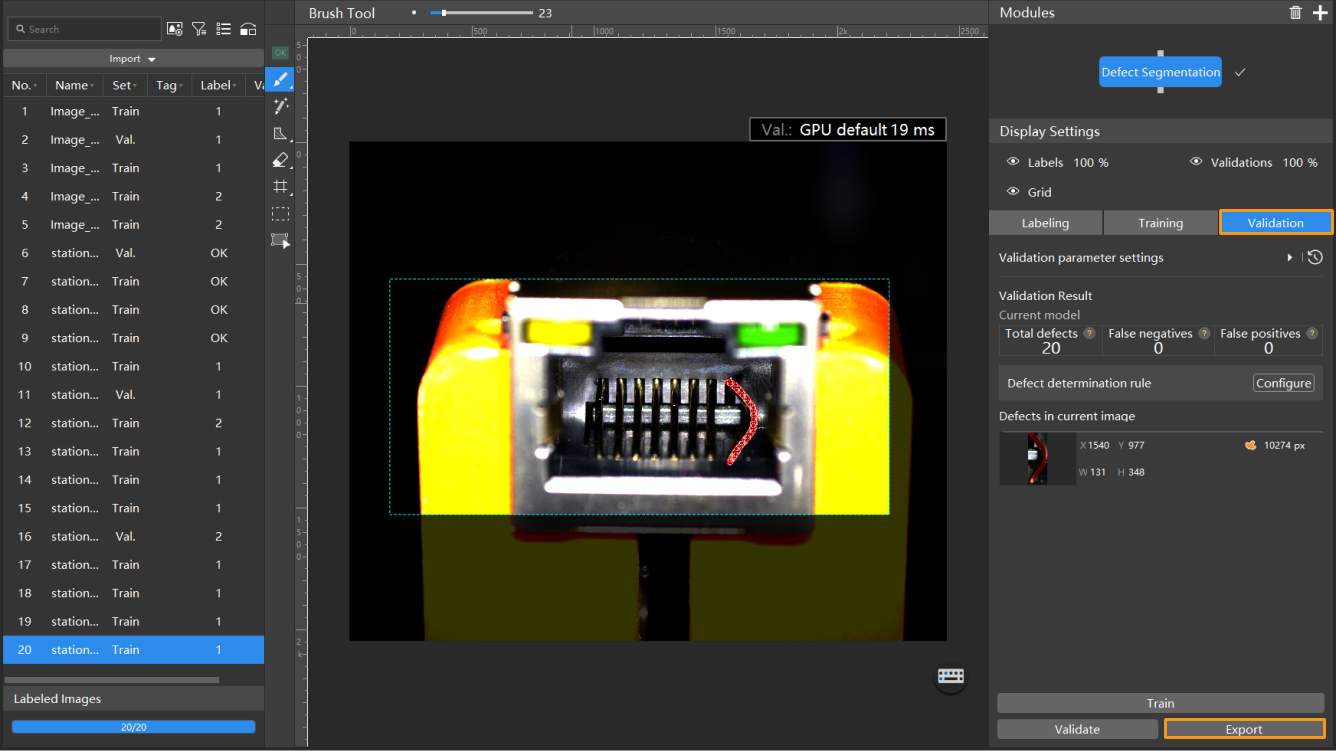The width and height of the screenshot is (1336, 751).
Task: Select the dashed rectangle ROI tool
Action: click(x=280, y=214)
